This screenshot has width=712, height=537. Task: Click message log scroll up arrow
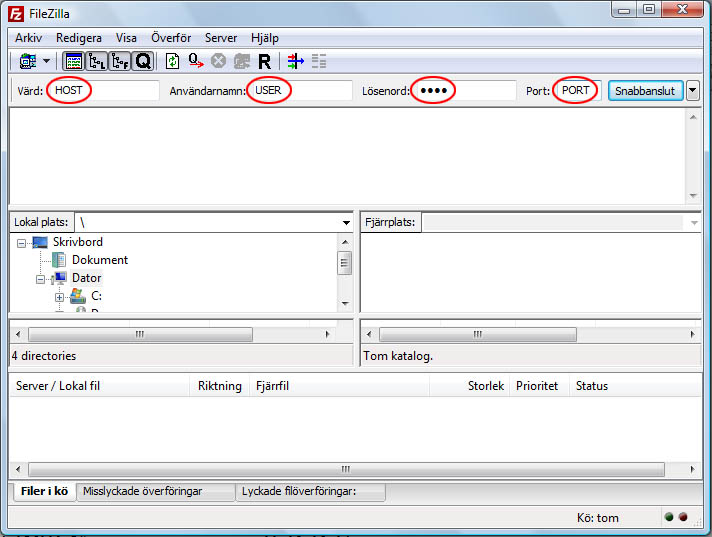click(693, 117)
